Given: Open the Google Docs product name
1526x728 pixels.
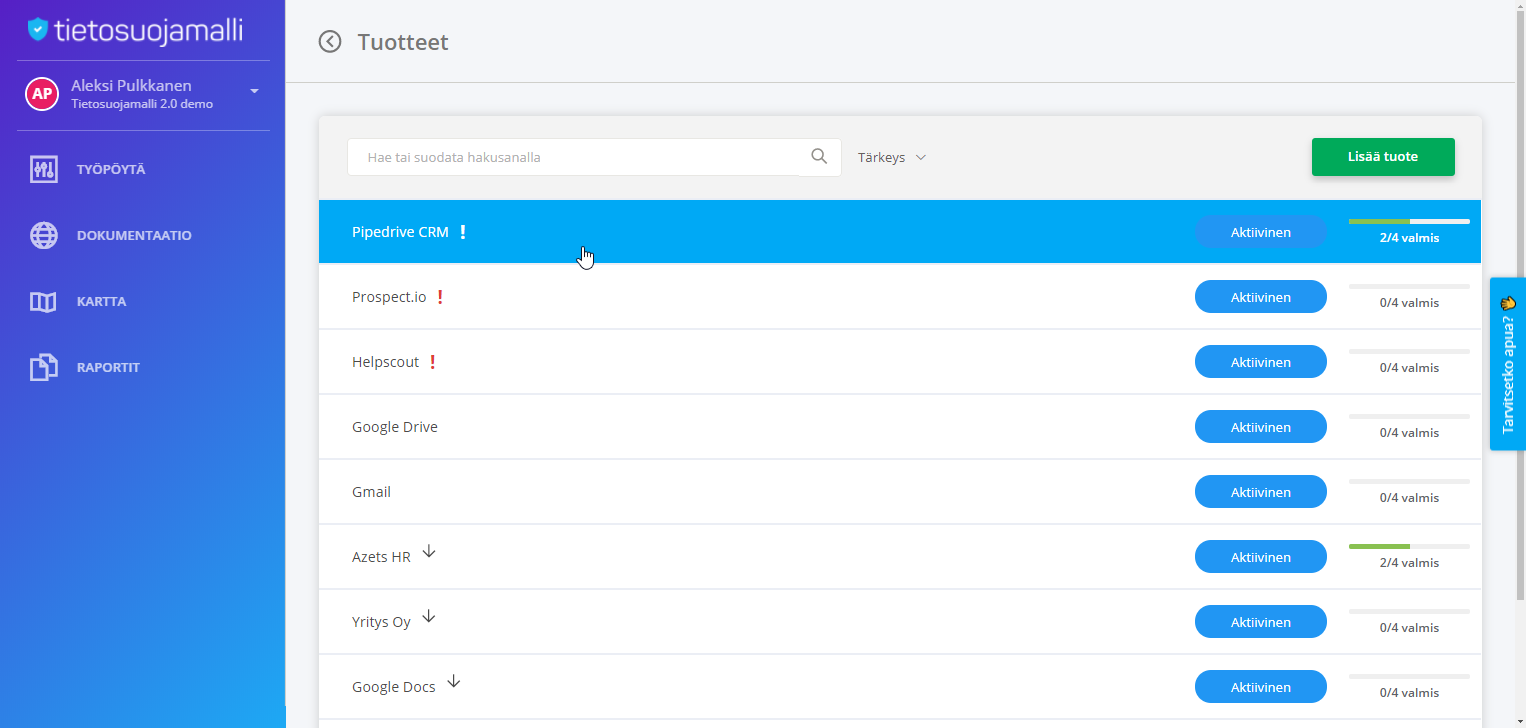Looking at the screenshot, I should [394, 687].
